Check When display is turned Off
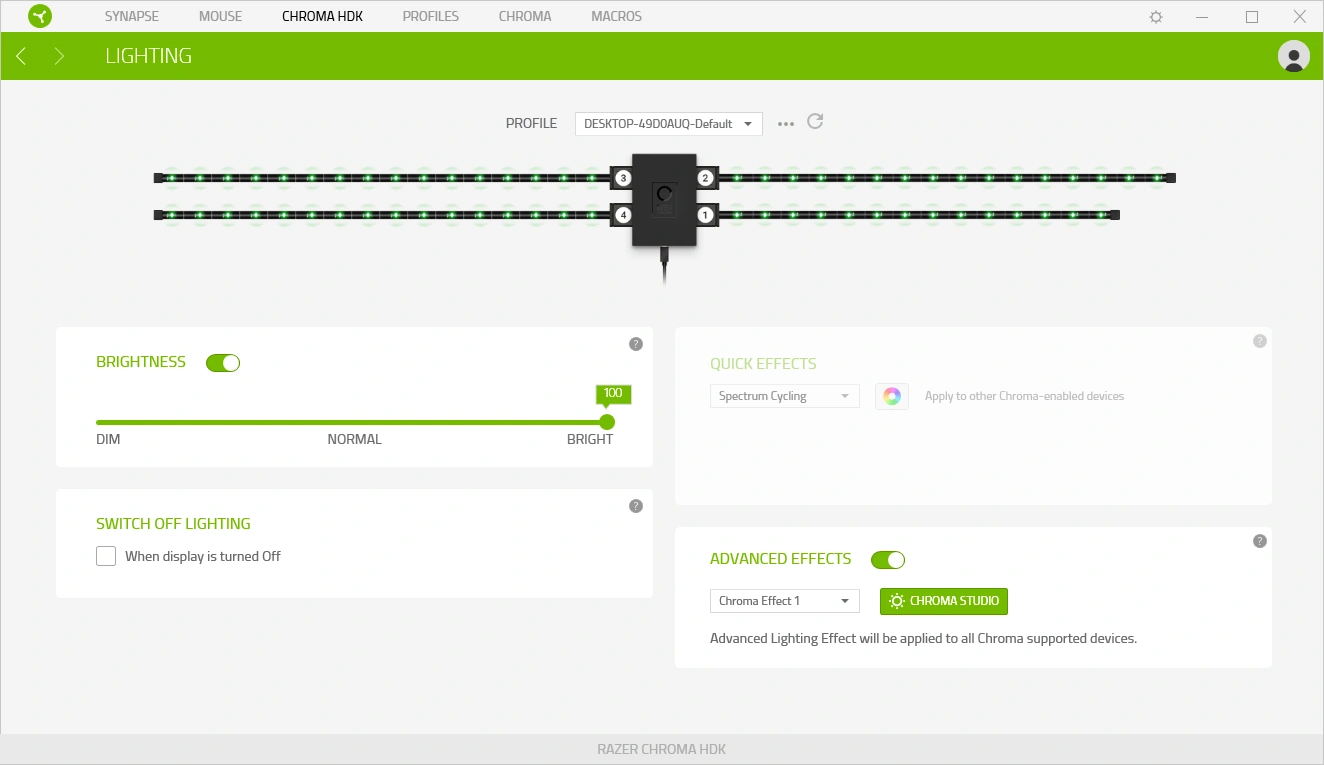 pos(106,556)
